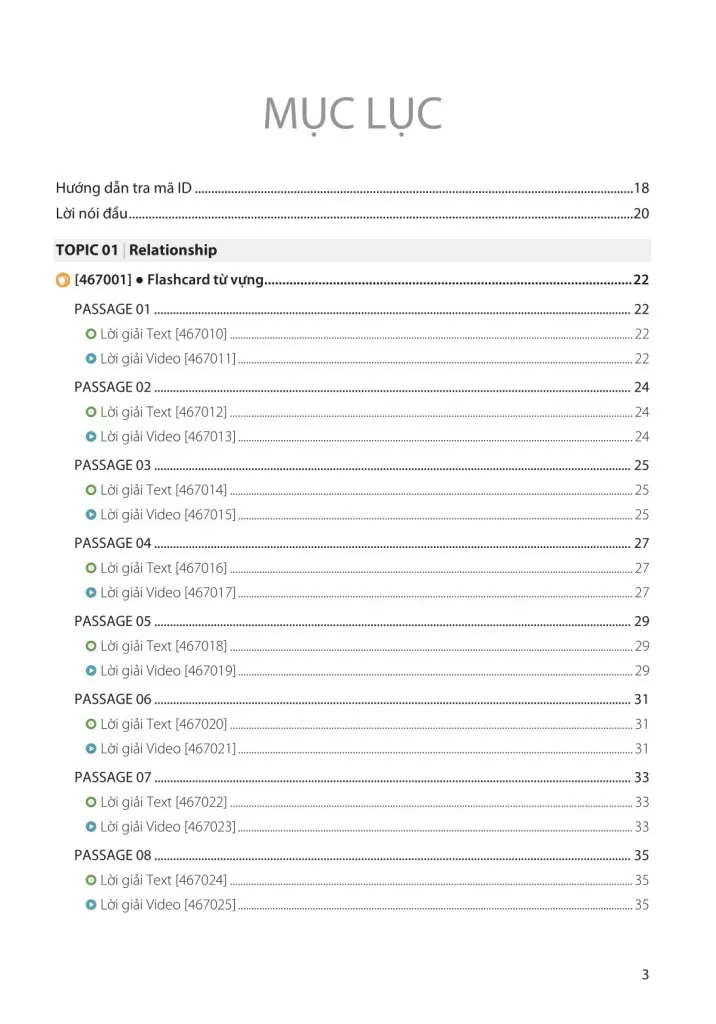
Task: Click blue play icon for Lời giải Video [467023]
Action: pyautogui.click(x=91, y=826)
